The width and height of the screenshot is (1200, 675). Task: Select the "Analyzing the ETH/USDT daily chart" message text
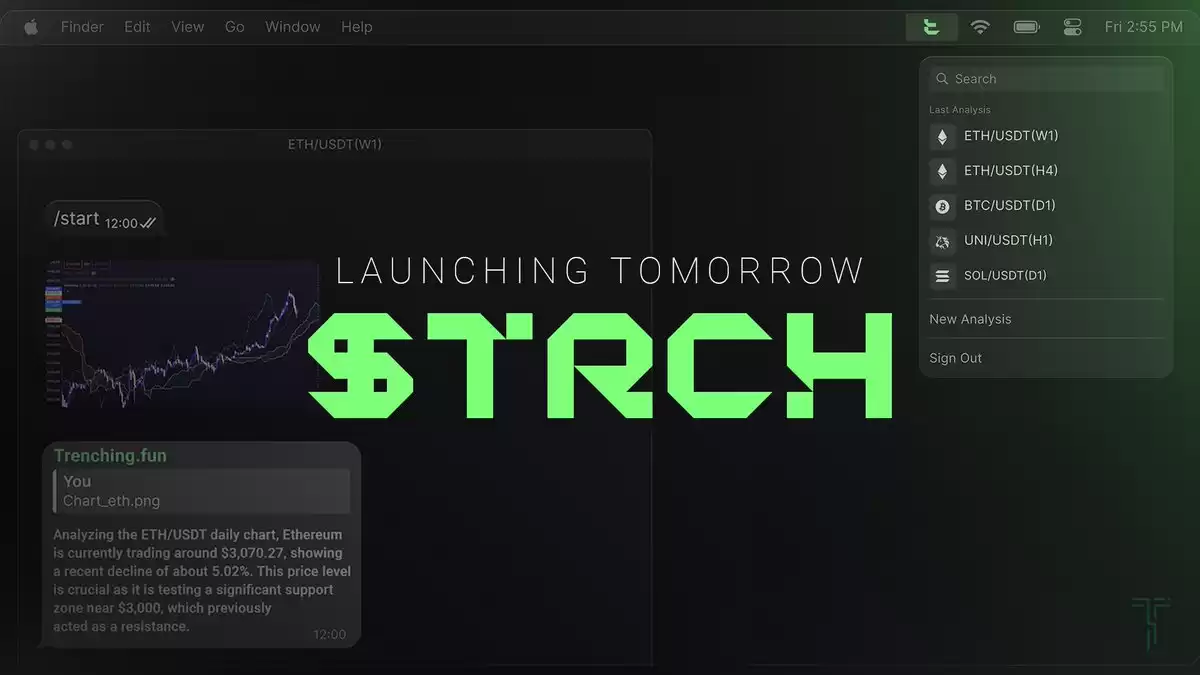coord(202,580)
